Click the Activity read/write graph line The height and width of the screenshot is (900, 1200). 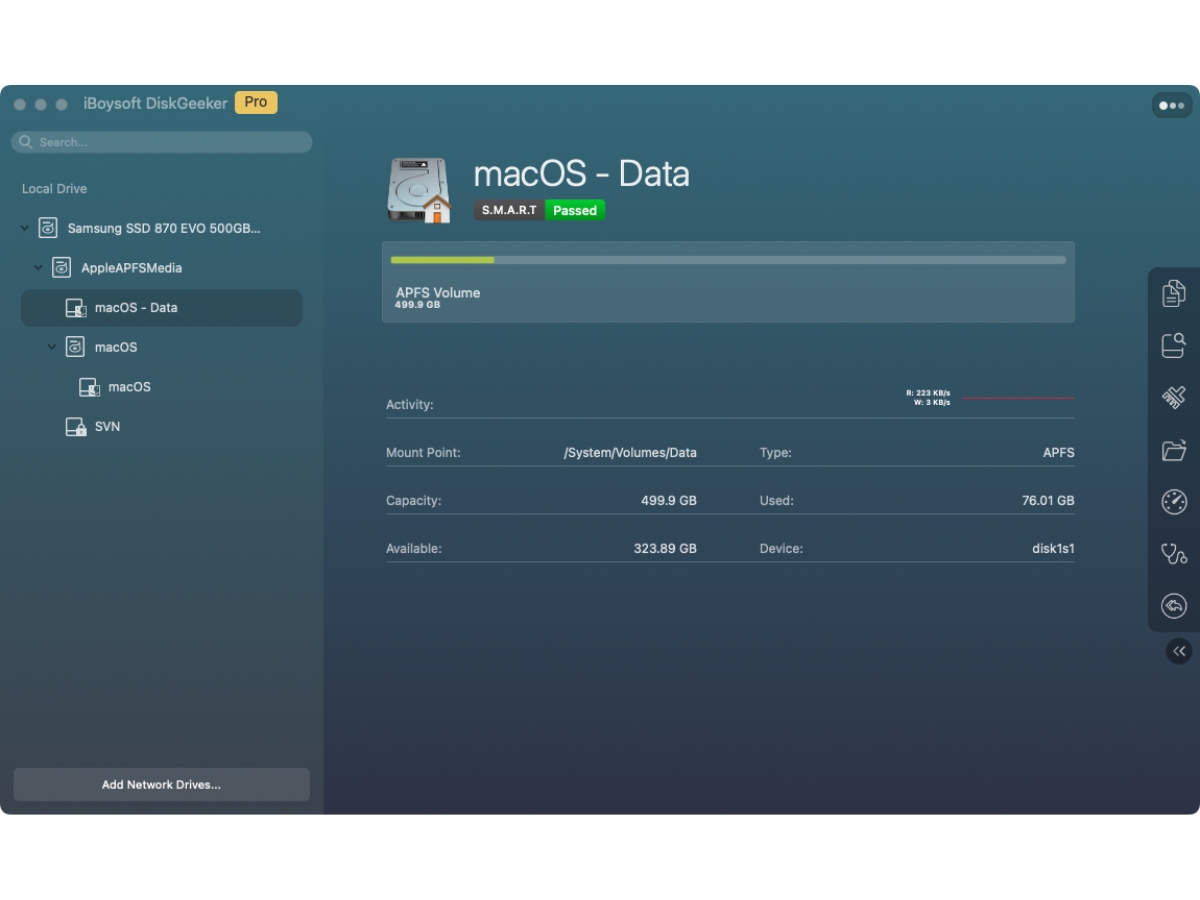tap(1018, 398)
